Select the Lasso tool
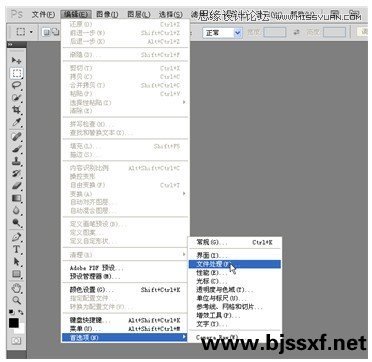Viewport: 372px width, 362px height. 16,85
